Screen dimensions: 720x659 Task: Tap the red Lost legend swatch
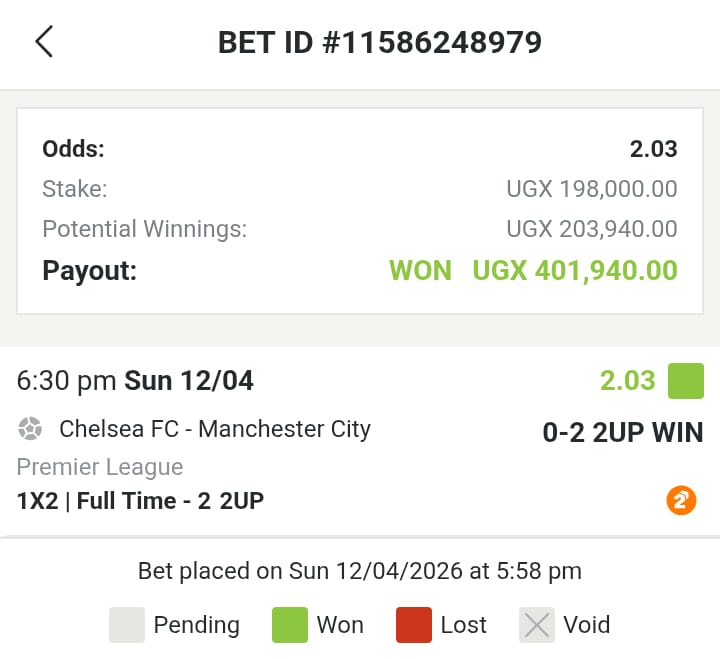coord(414,625)
